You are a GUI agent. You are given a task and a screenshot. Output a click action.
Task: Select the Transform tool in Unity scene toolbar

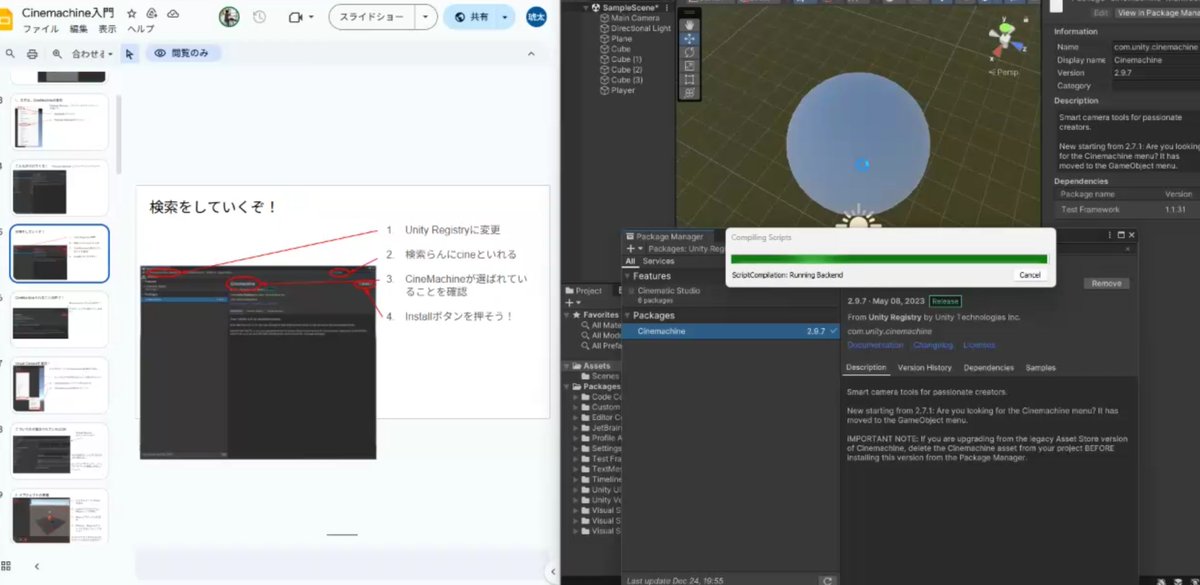click(689, 92)
